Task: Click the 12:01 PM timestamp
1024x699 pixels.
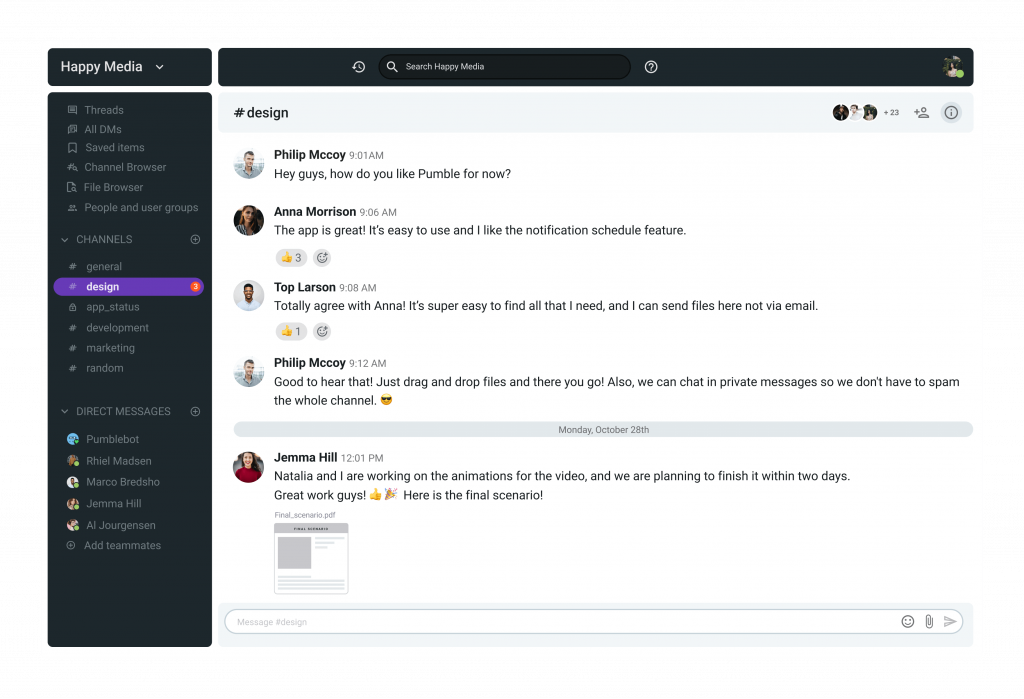Action: tap(362, 458)
